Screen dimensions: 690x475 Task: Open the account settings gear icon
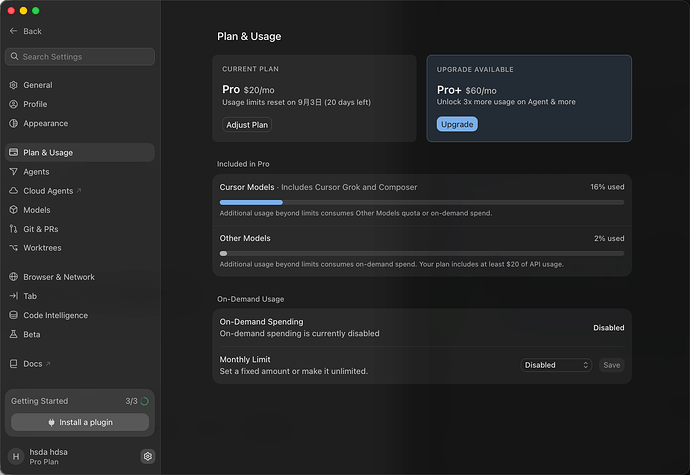[148, 457]
